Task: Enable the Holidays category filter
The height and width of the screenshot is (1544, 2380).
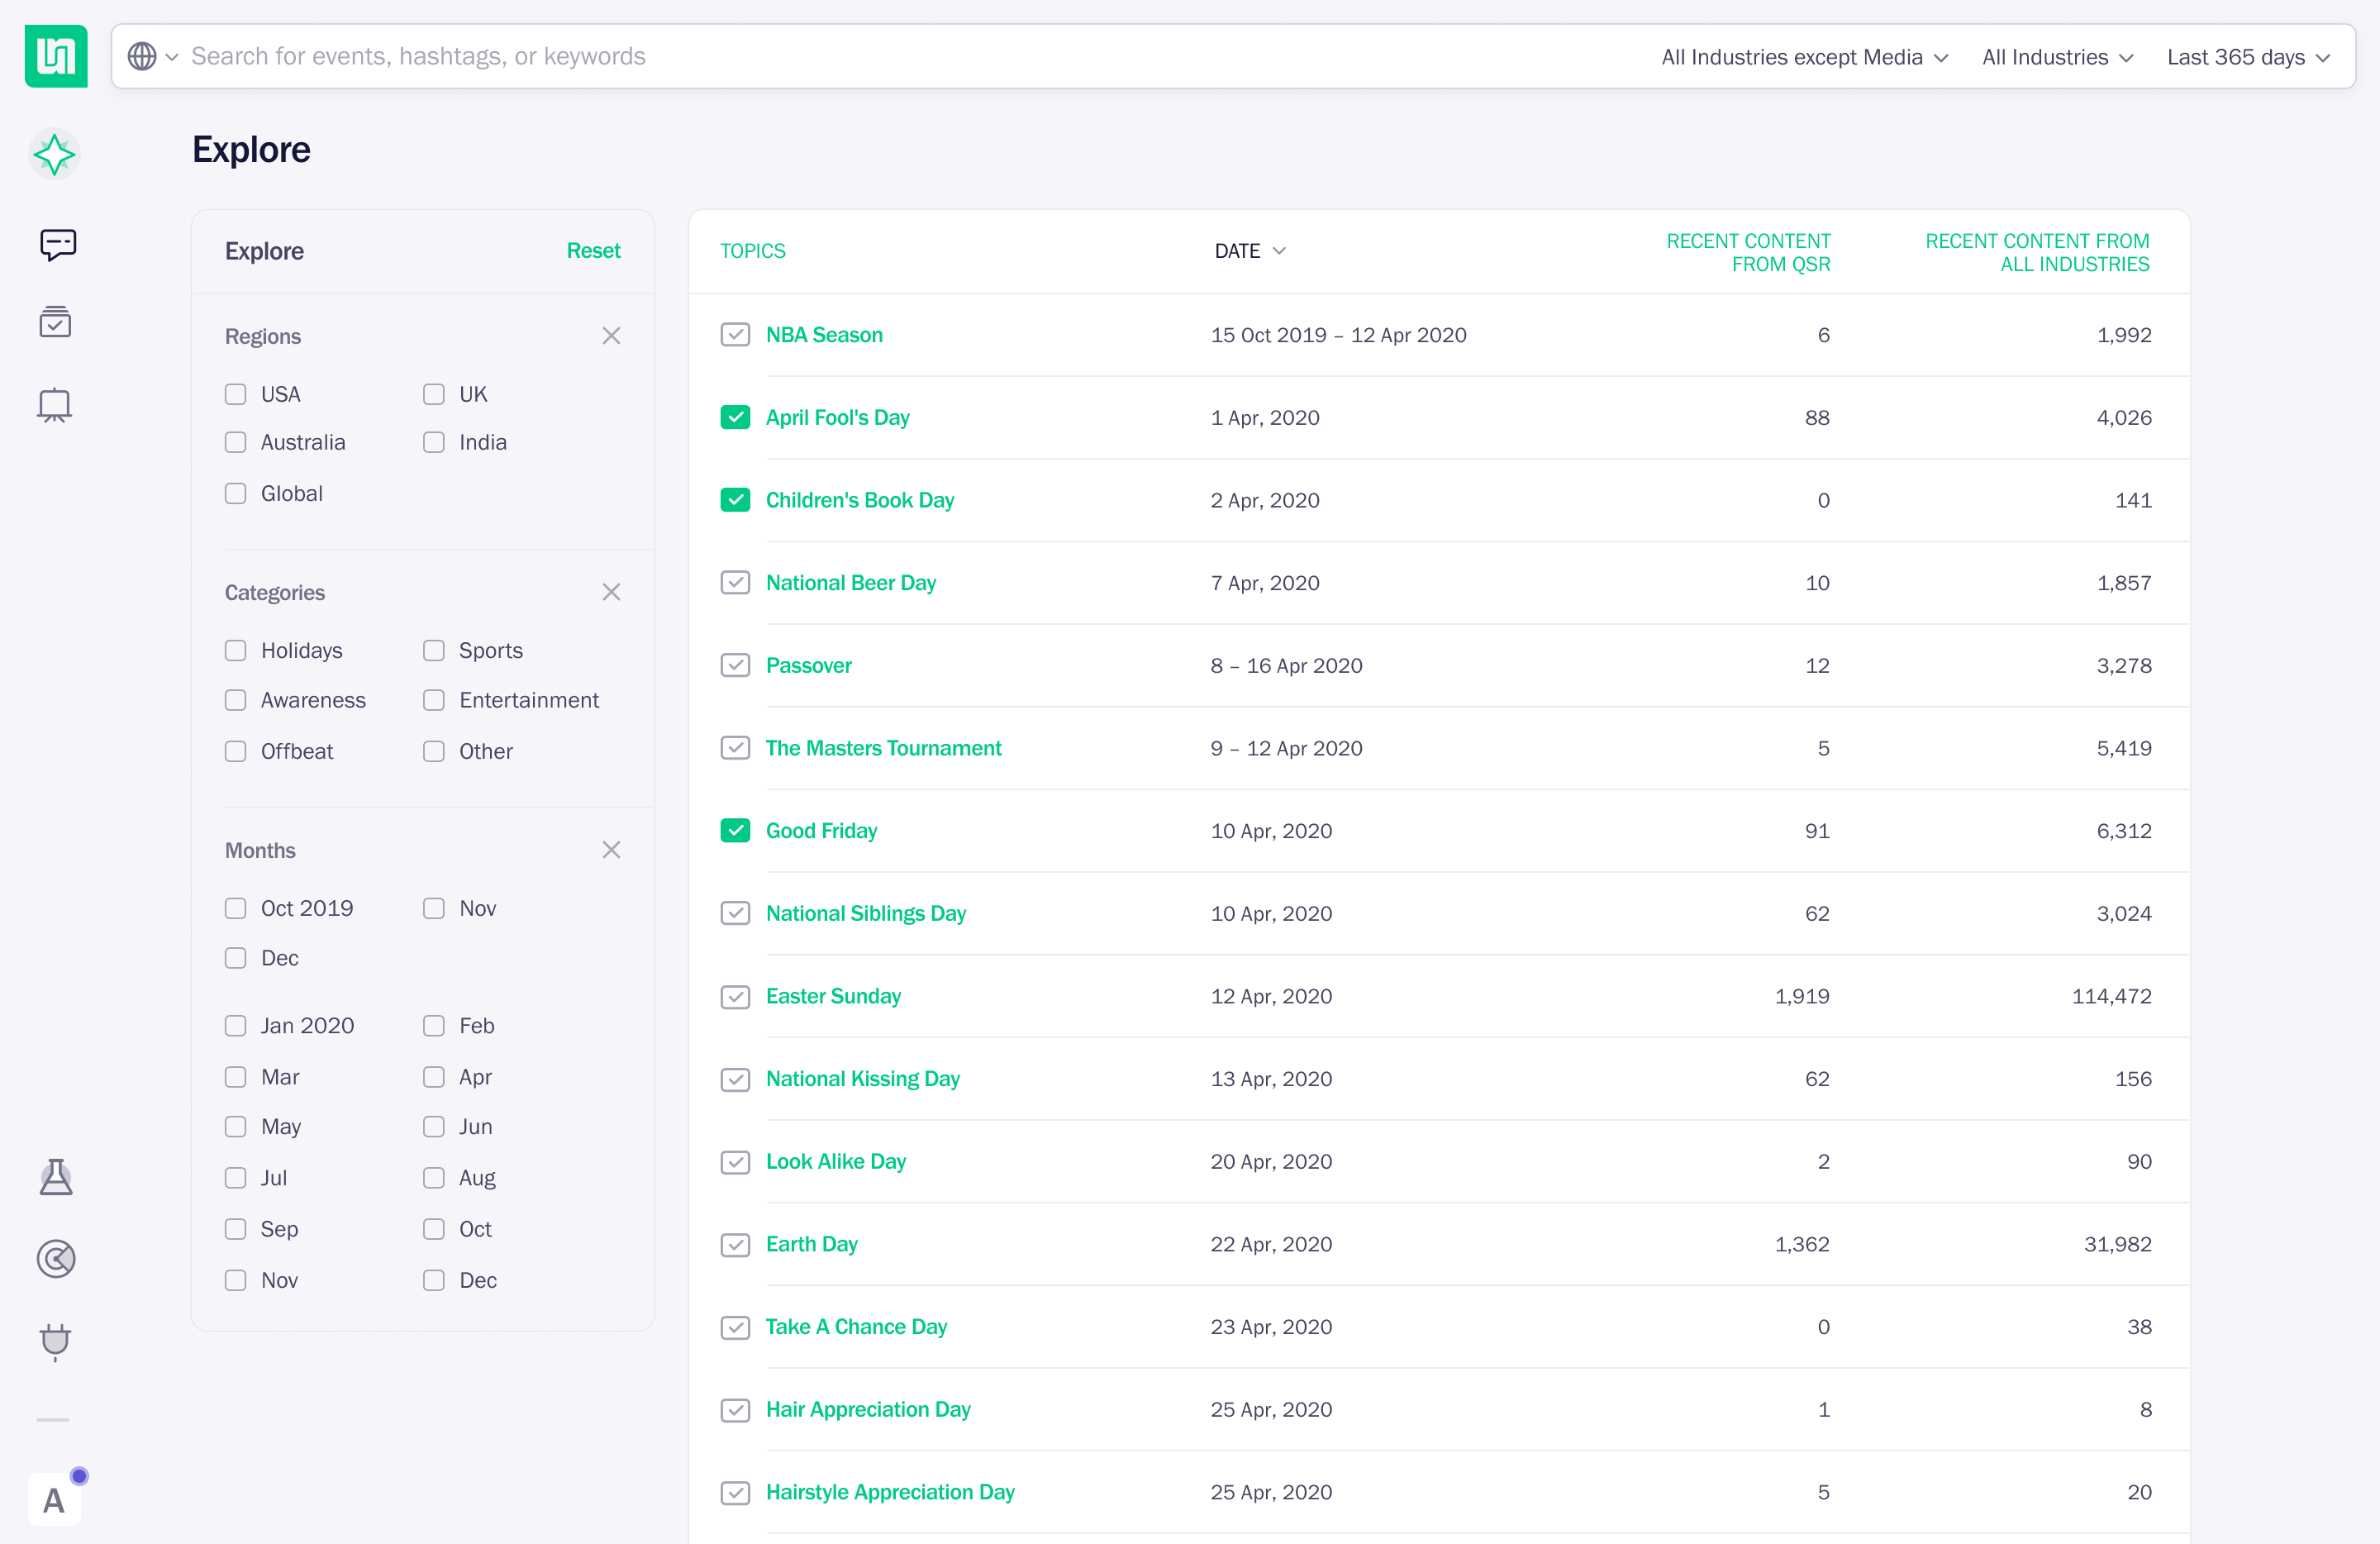Action: [235, 650]
